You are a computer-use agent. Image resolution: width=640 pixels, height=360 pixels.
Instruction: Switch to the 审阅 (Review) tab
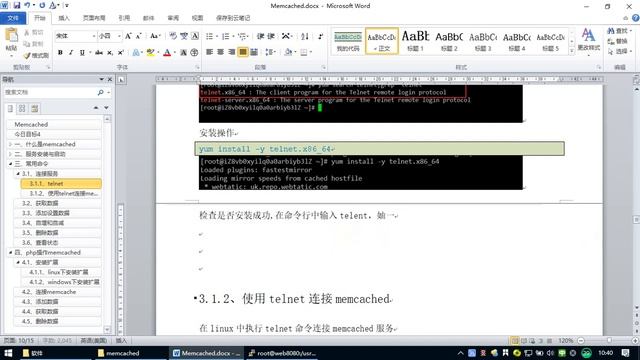(x=173, y=18)
